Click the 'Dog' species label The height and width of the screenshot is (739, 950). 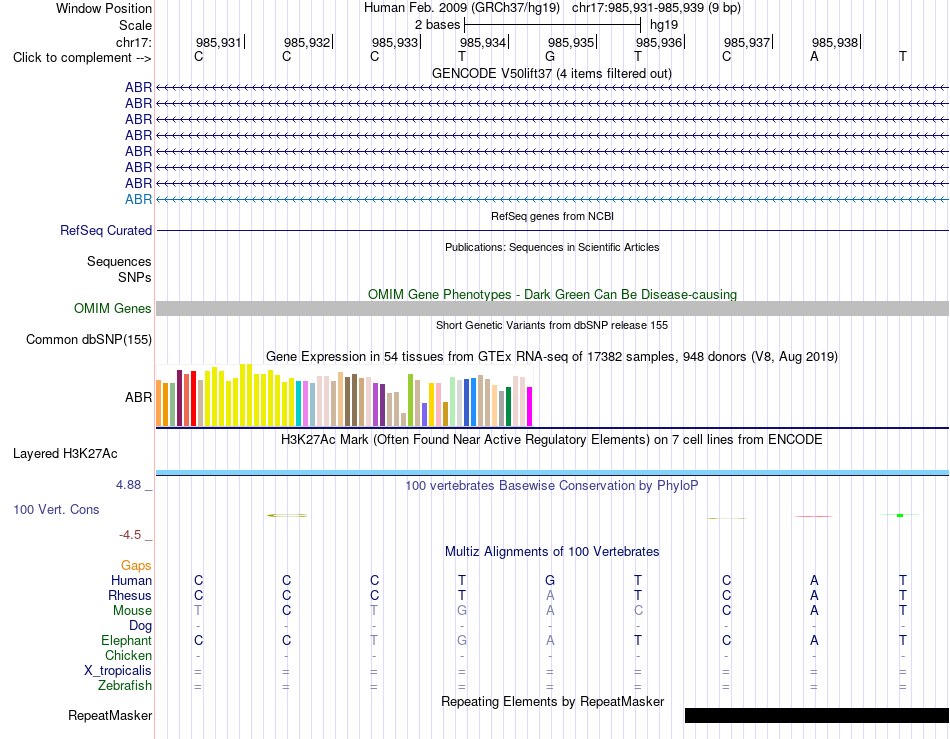[x=141, y=626]
